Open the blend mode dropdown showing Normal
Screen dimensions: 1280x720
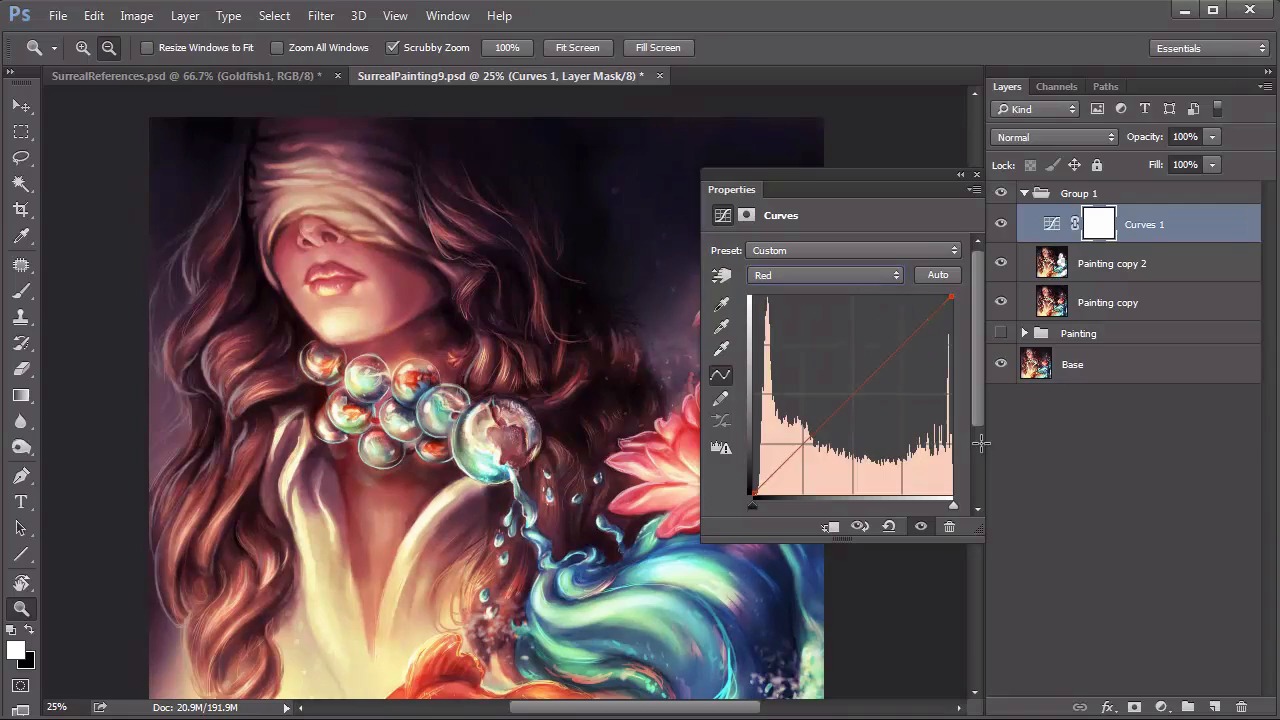(1054, 137)
